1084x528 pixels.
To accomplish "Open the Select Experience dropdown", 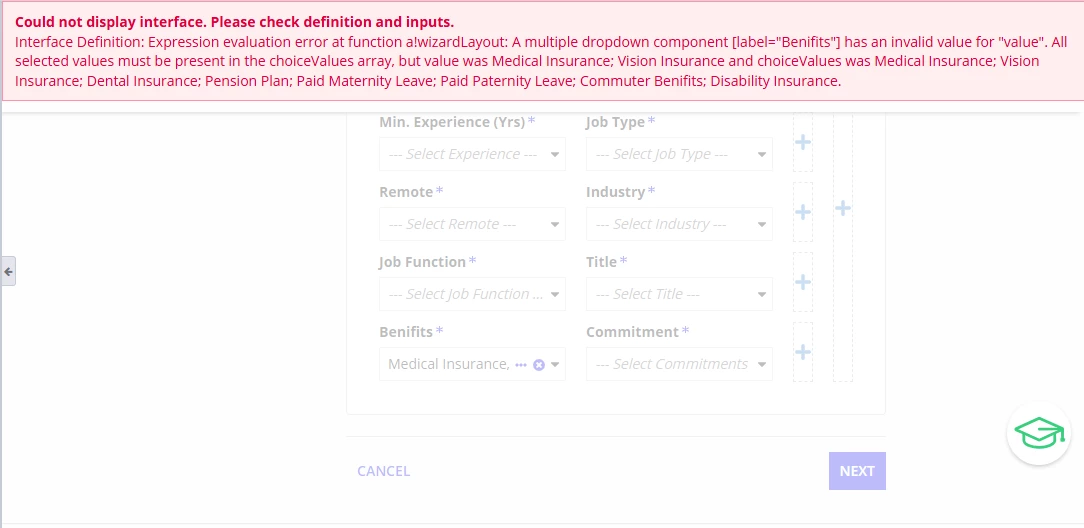I will pyautogui.click(x=472, y=154).
